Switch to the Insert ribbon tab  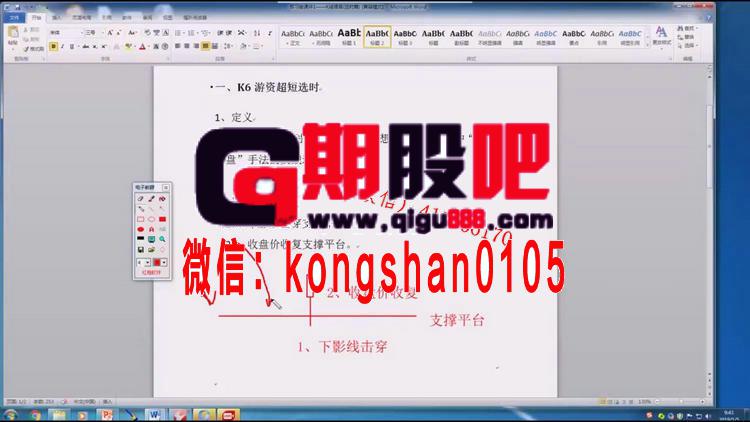pos(57,18)
